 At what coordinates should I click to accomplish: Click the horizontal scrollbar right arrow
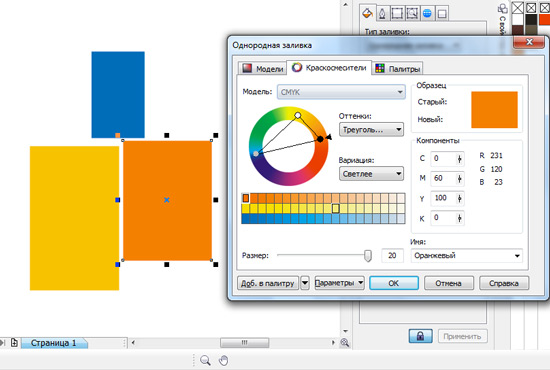click(333, 342)
